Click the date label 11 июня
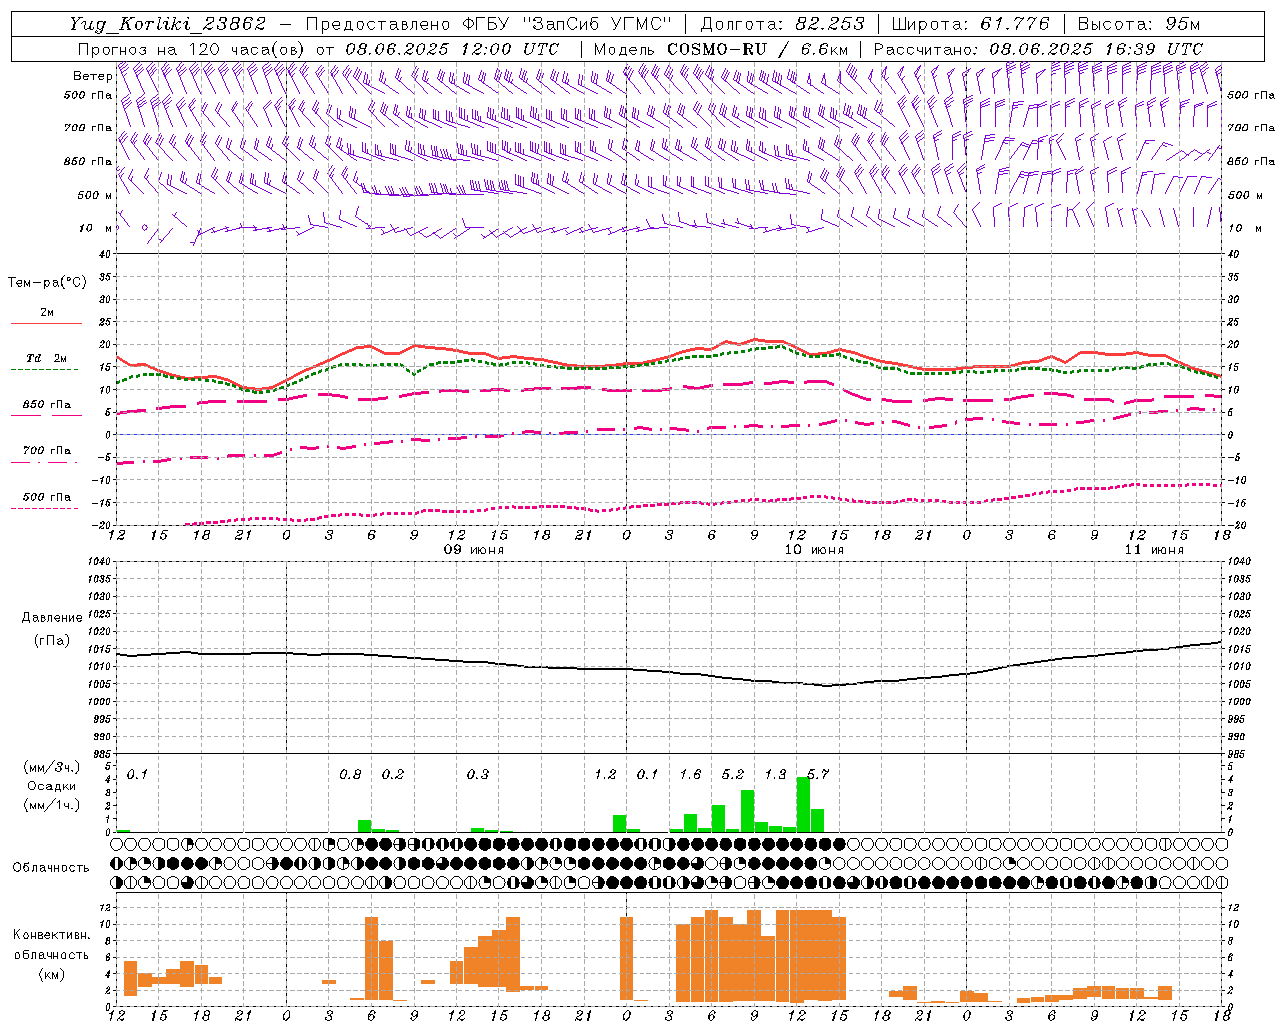The image size is (1280, 1024). click(x=1154, y=550)
